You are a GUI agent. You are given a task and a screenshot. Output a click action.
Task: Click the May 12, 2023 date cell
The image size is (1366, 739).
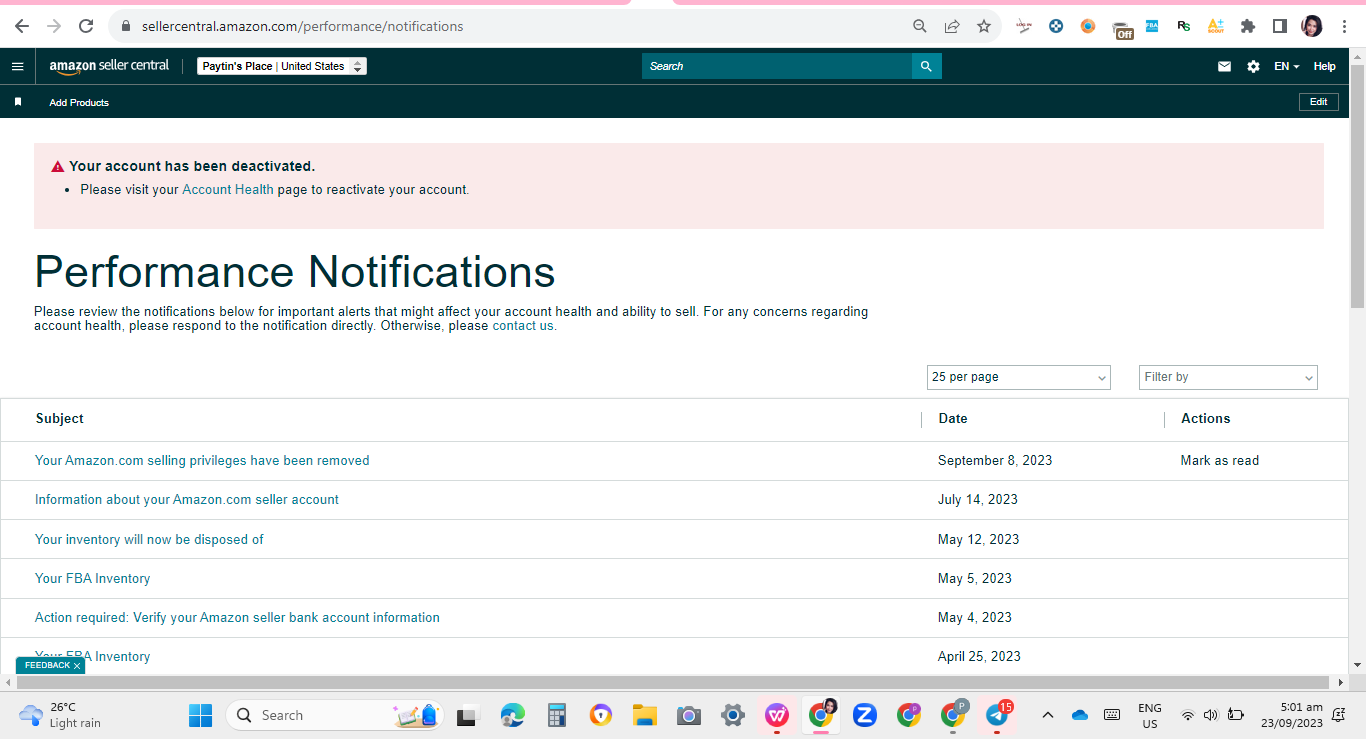click(979, 540)
